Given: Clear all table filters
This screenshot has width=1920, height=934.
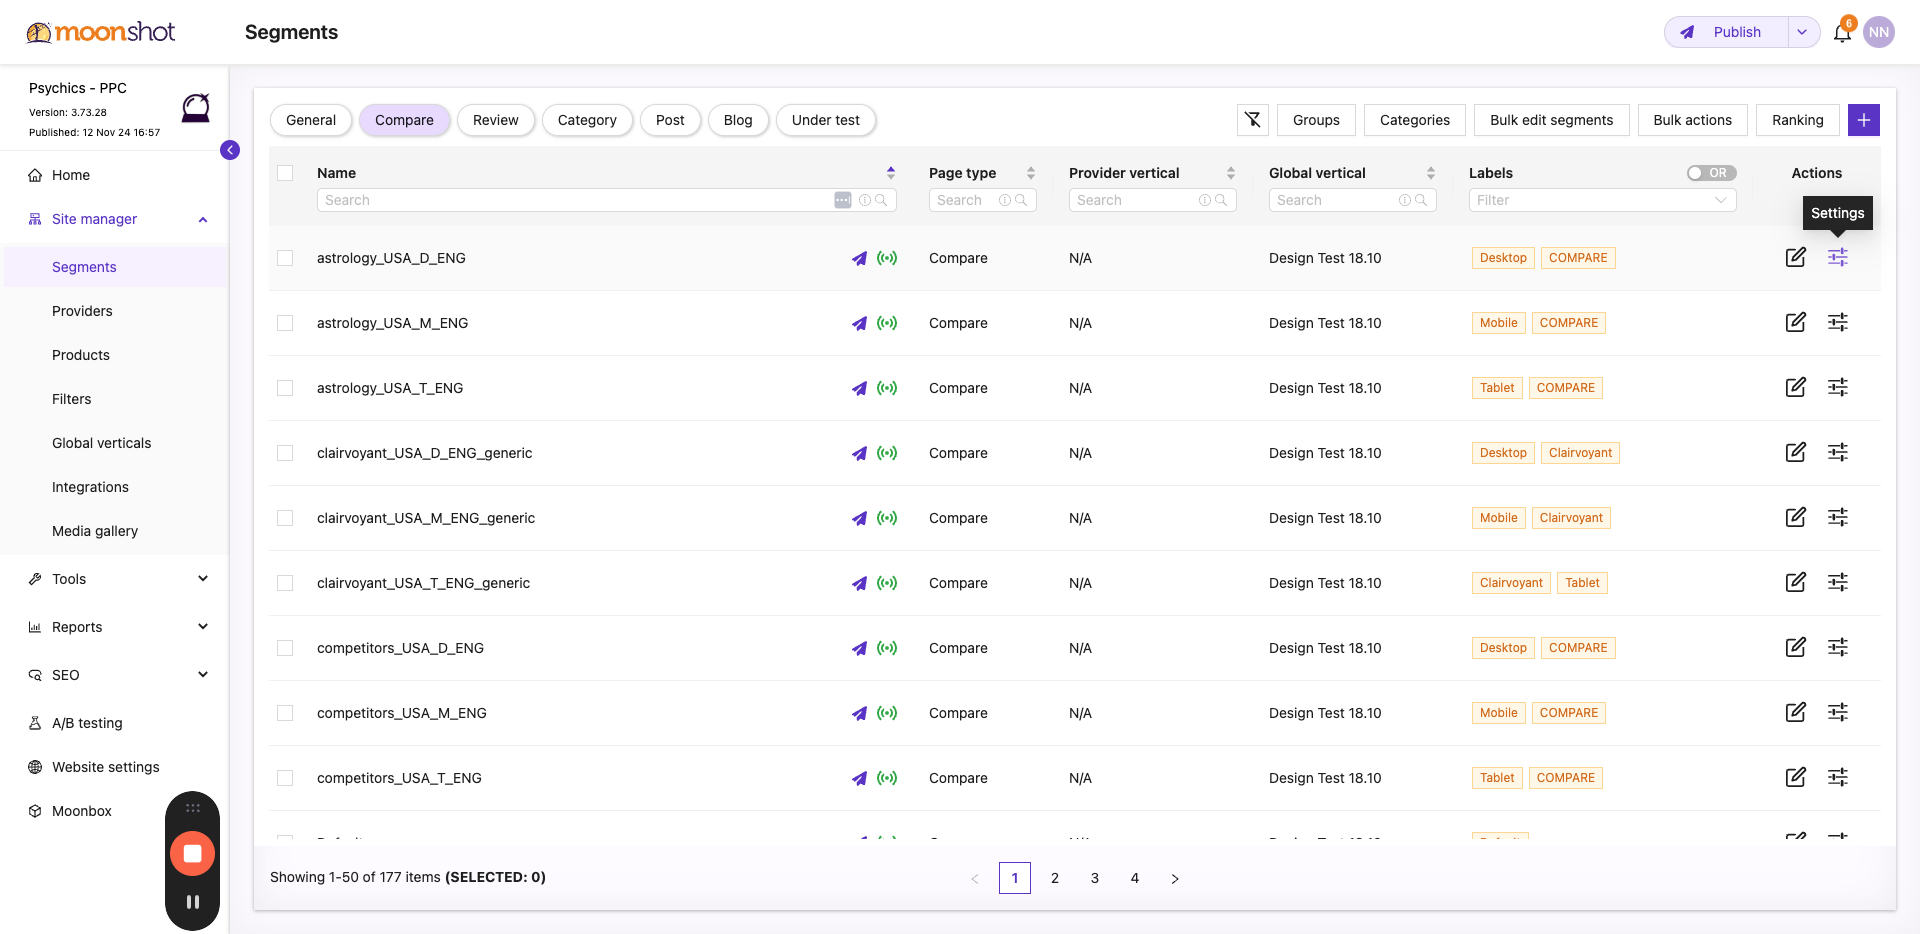Looking at the screenshot, I should tap(1253, 120).
